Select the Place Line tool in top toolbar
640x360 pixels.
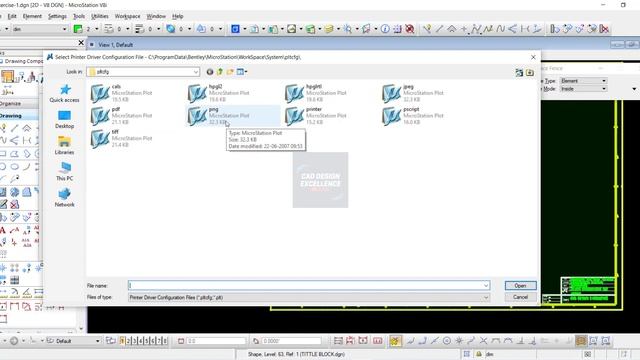click(439, 29)
